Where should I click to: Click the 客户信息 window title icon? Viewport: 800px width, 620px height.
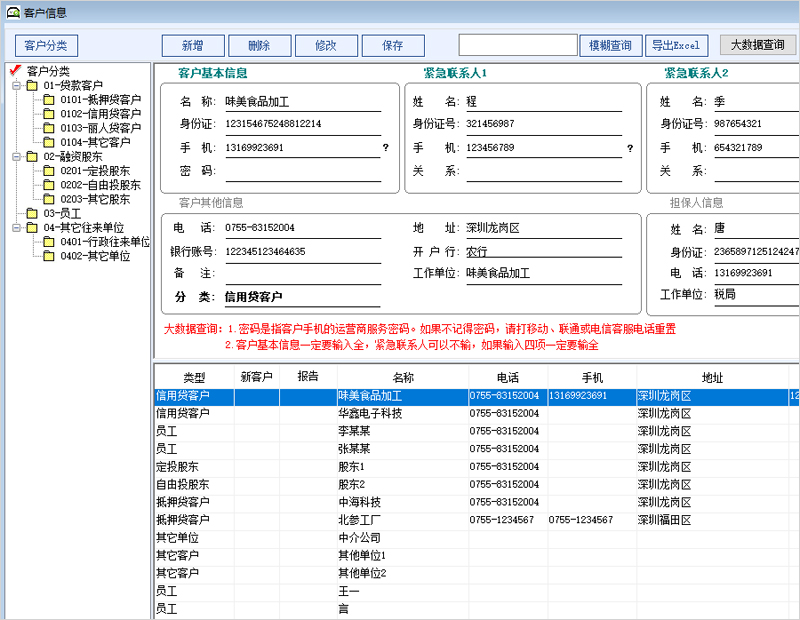13,12
